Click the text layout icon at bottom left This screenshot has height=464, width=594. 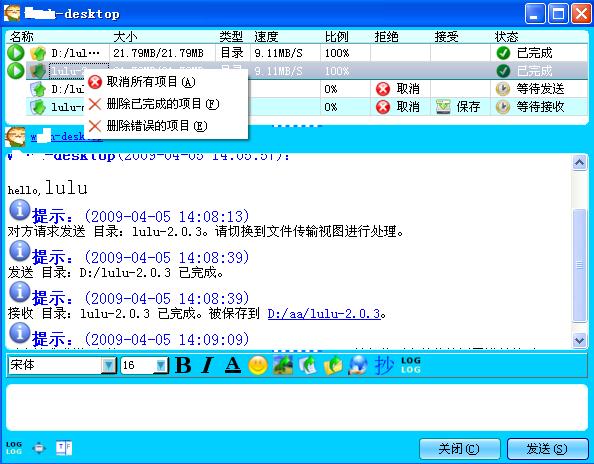point(64,448)
